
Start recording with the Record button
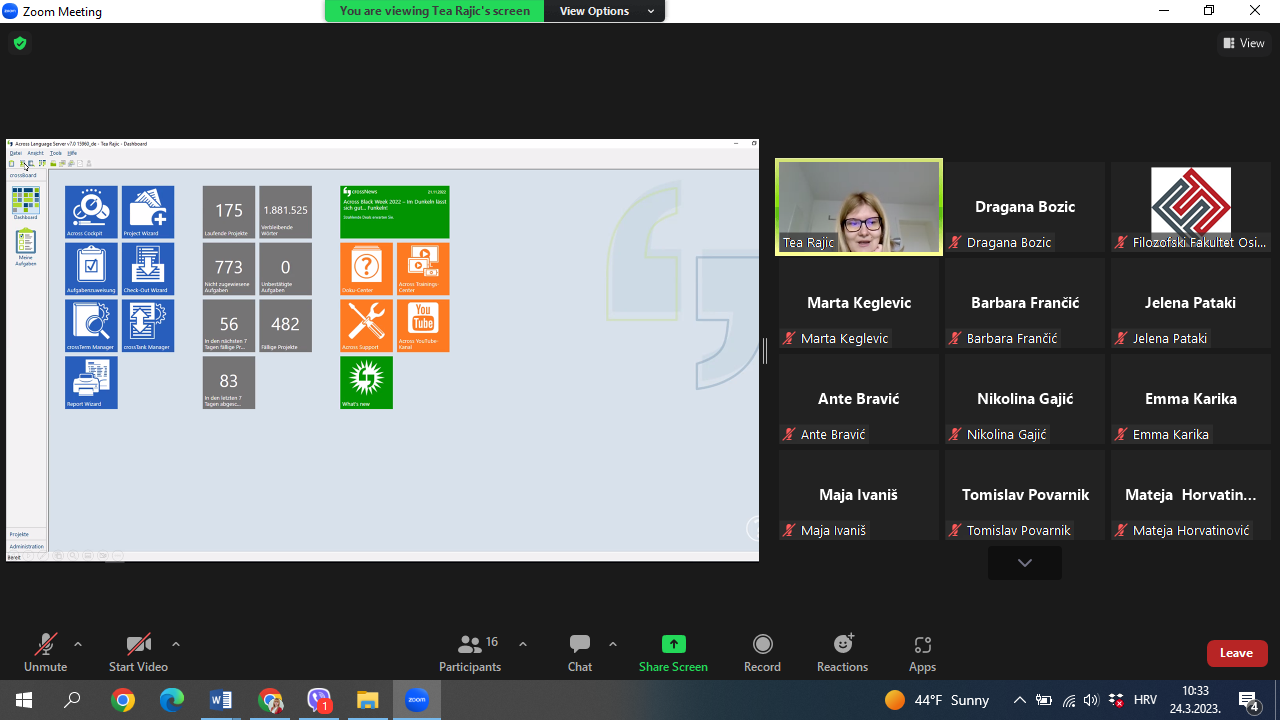[762, 653]
